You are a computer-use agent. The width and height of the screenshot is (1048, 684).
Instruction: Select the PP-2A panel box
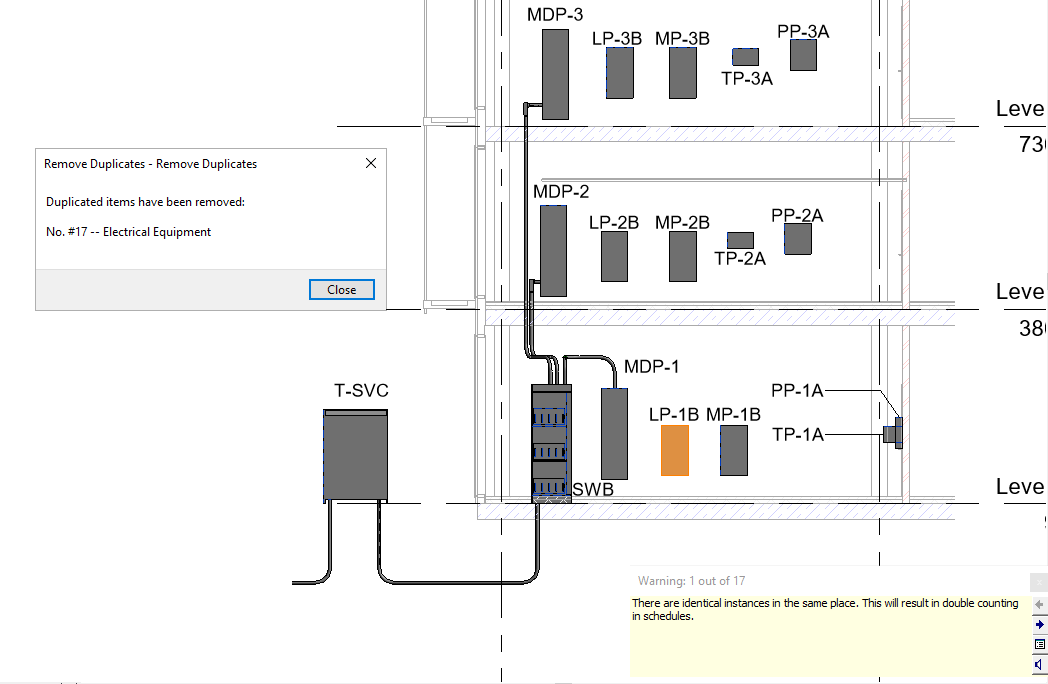pos(797,239)
